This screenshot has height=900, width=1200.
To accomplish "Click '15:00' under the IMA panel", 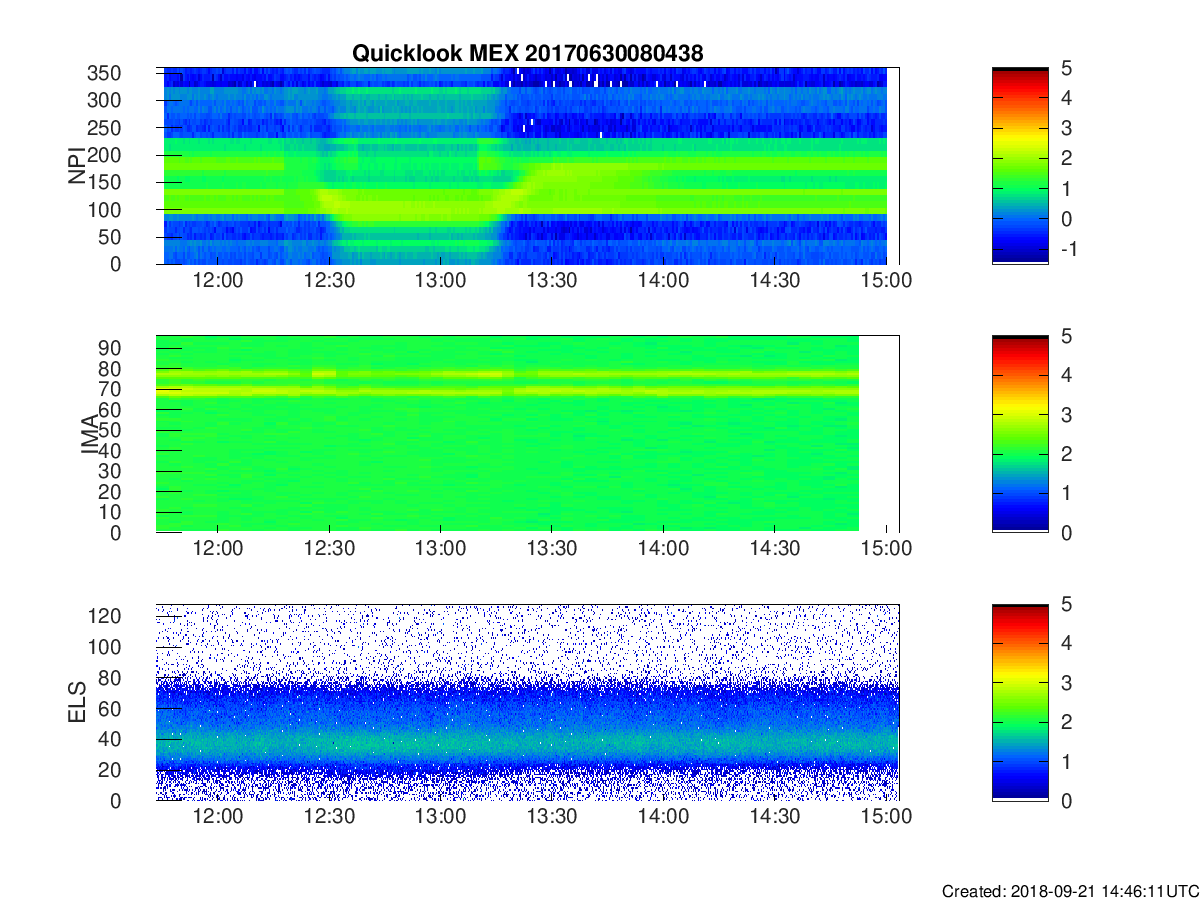I will [x=886, y=550].
